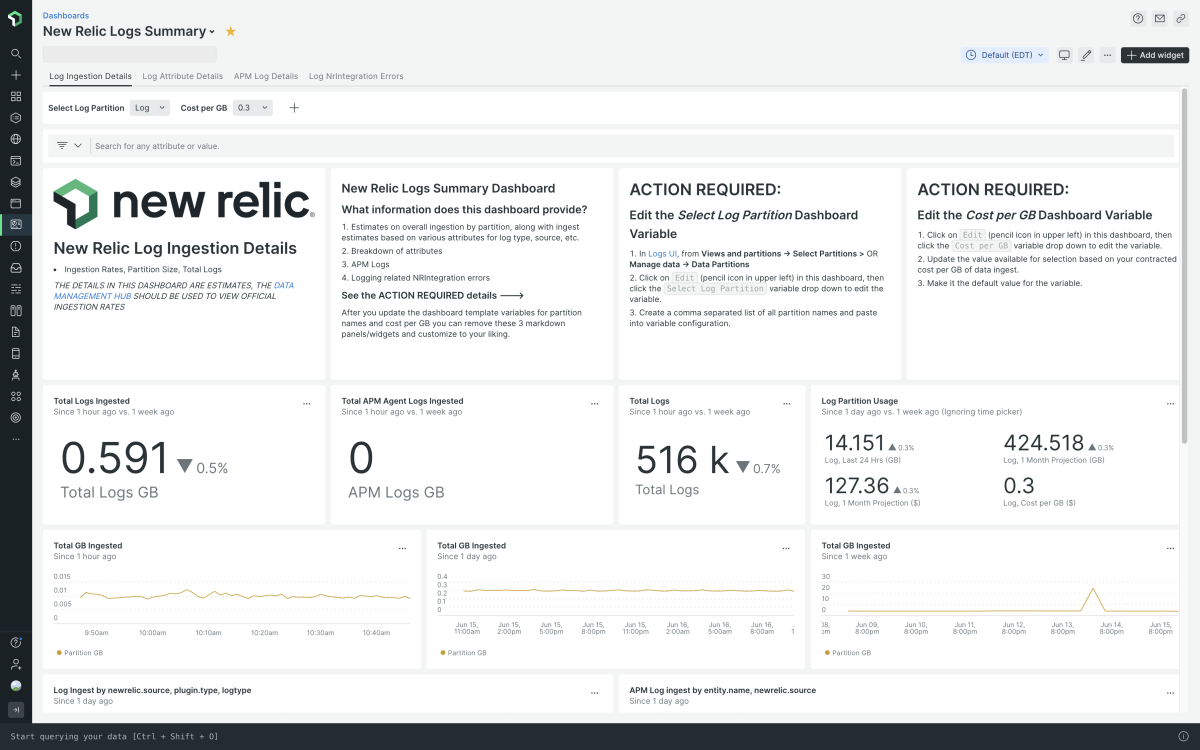Screen dimensions: 1200x750
Task: Open the Default (EDT) time picker
Action: pyautogui.click(x=1005, y=55)
